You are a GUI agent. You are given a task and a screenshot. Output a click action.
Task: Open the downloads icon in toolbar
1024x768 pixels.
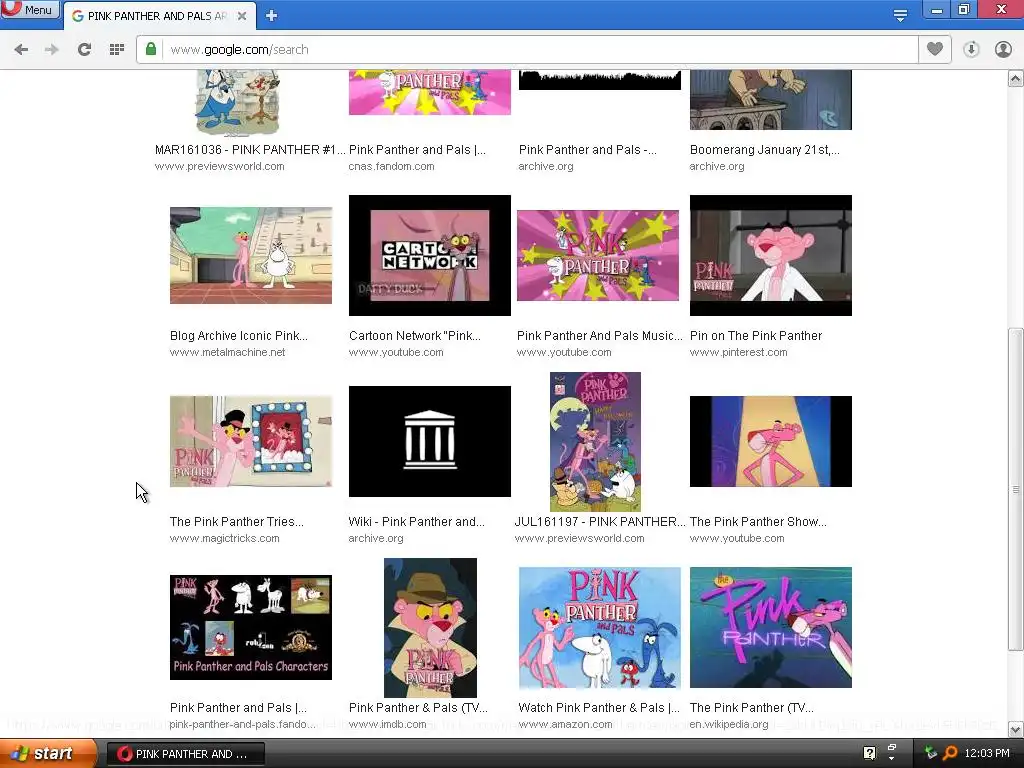[971, 50]
